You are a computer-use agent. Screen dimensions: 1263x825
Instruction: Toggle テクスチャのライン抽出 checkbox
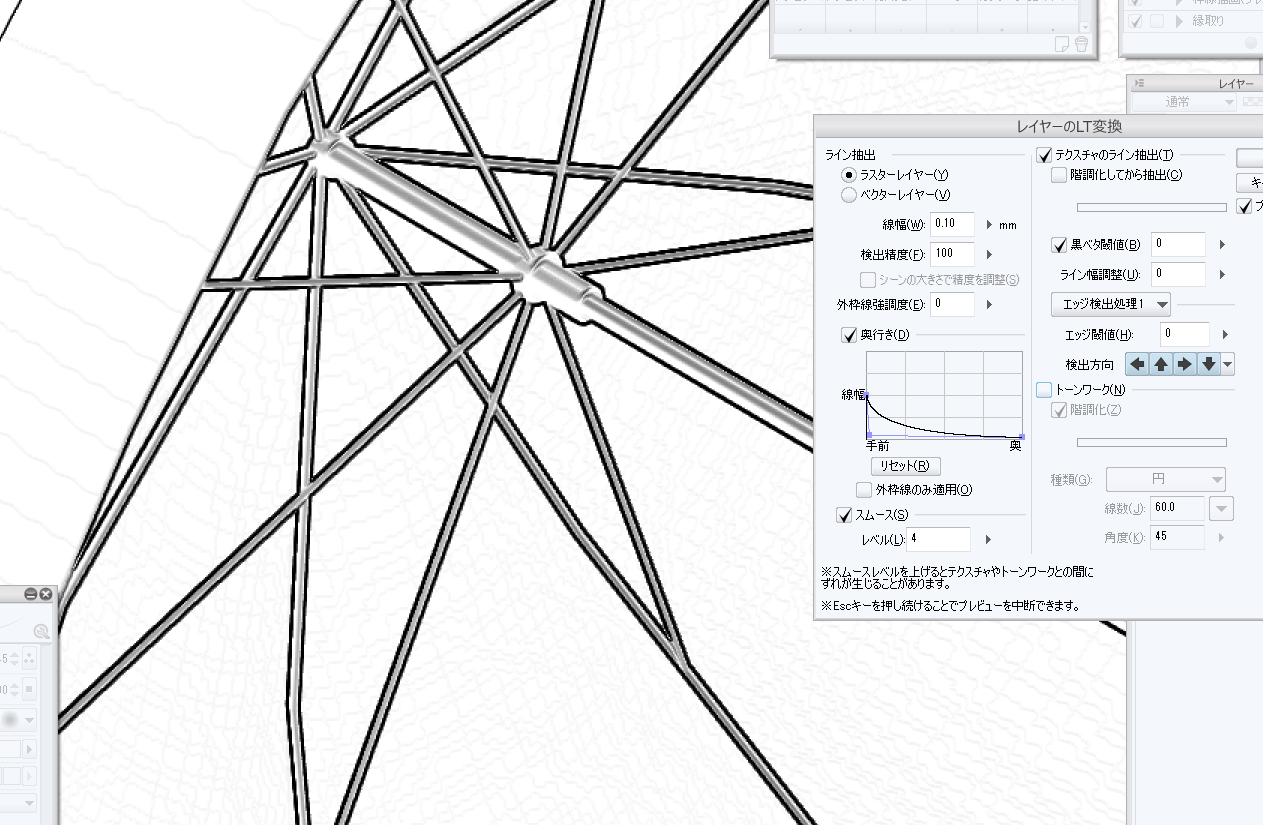coord(1045,155)
